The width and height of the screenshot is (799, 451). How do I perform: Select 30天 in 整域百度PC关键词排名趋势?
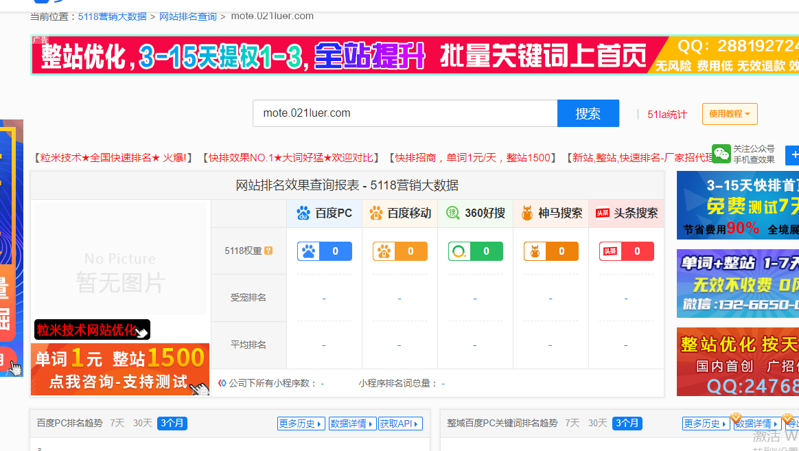tap(598, 423)
